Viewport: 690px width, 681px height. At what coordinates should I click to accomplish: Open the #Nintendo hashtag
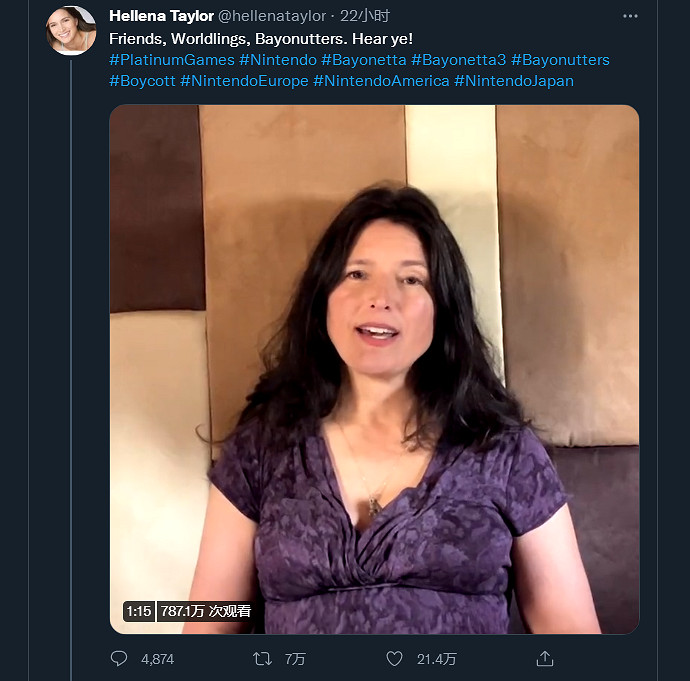[x=278, y=60]
